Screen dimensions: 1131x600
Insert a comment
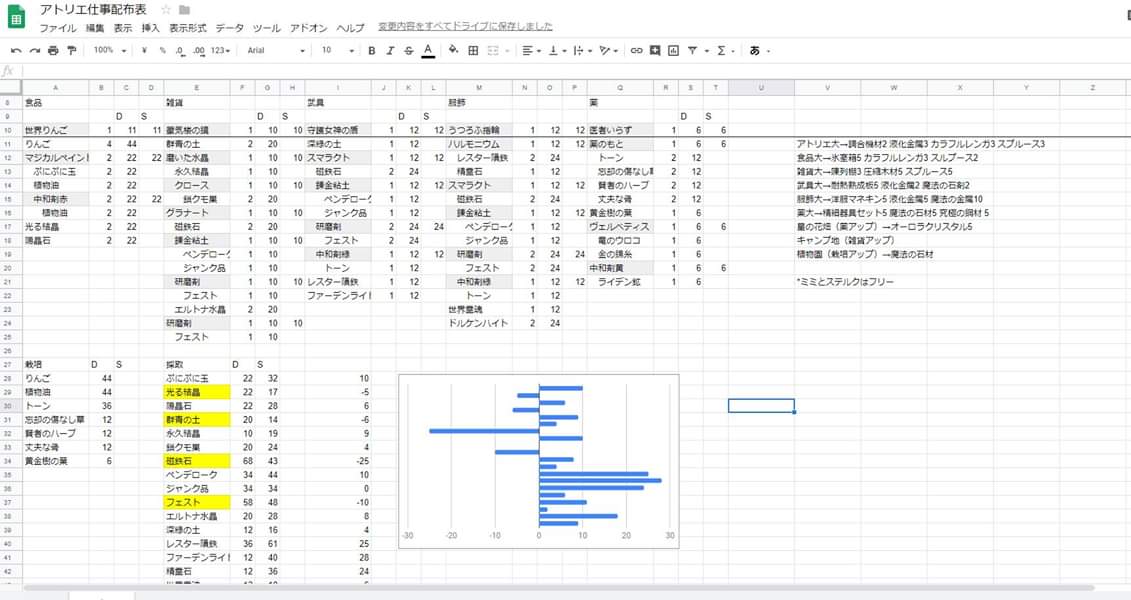point(655,50)
